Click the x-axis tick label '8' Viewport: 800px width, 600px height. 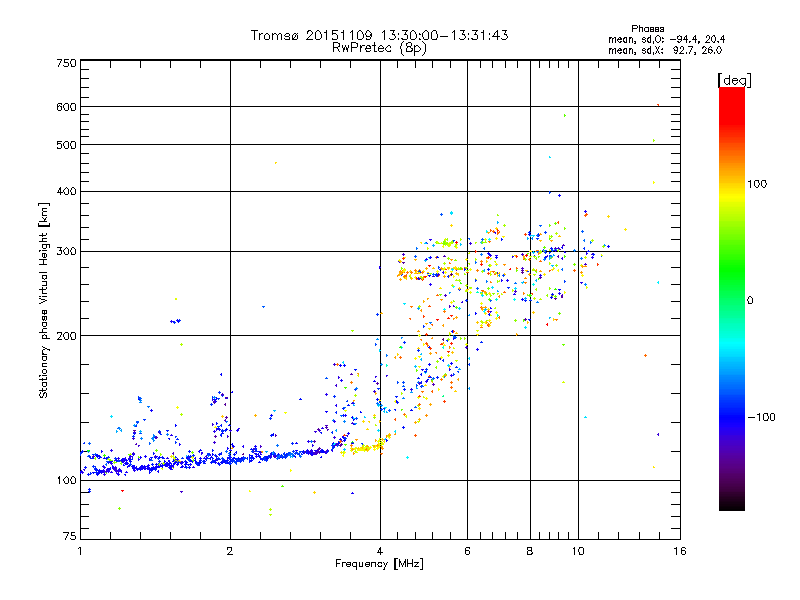(x=530, y=551)
